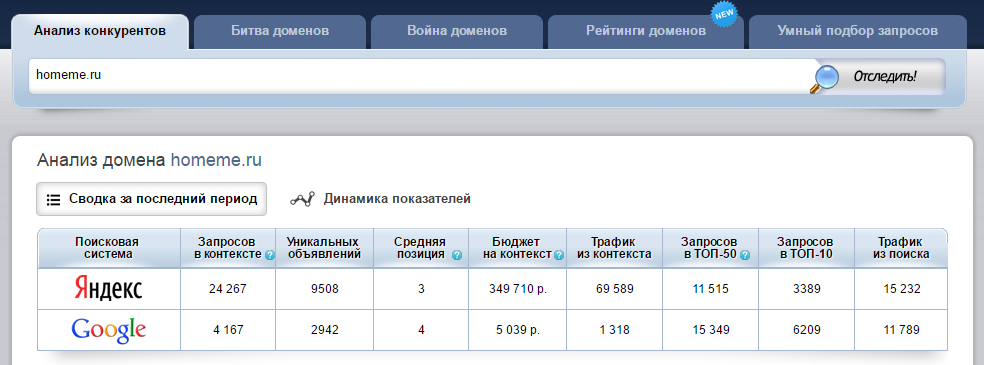Click Yandex TOP-10 value 3389
Screen dimensions: 984x365
tap(806, 289)
